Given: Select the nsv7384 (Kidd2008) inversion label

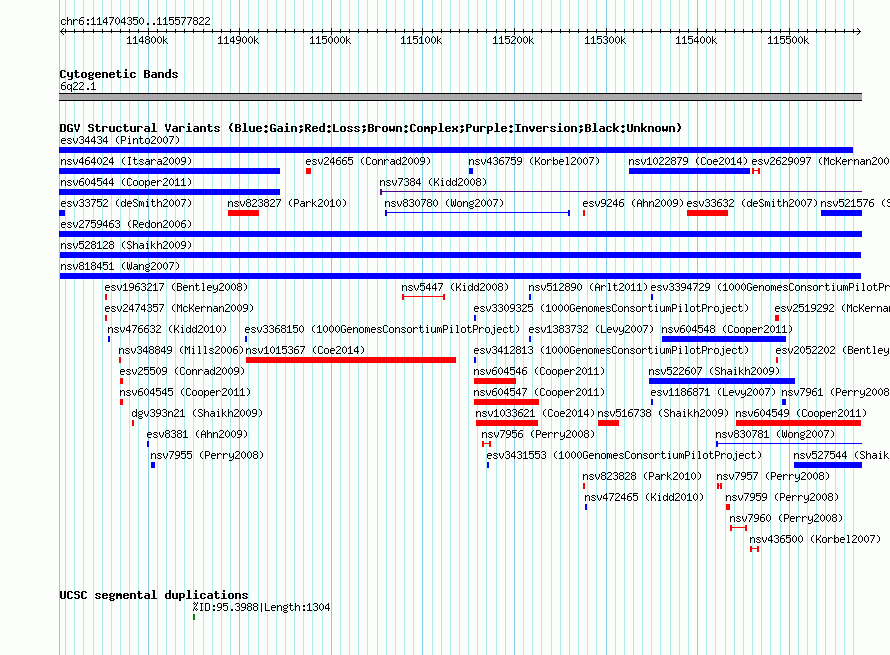Looking at the screenshot, I should pos(433,182).
